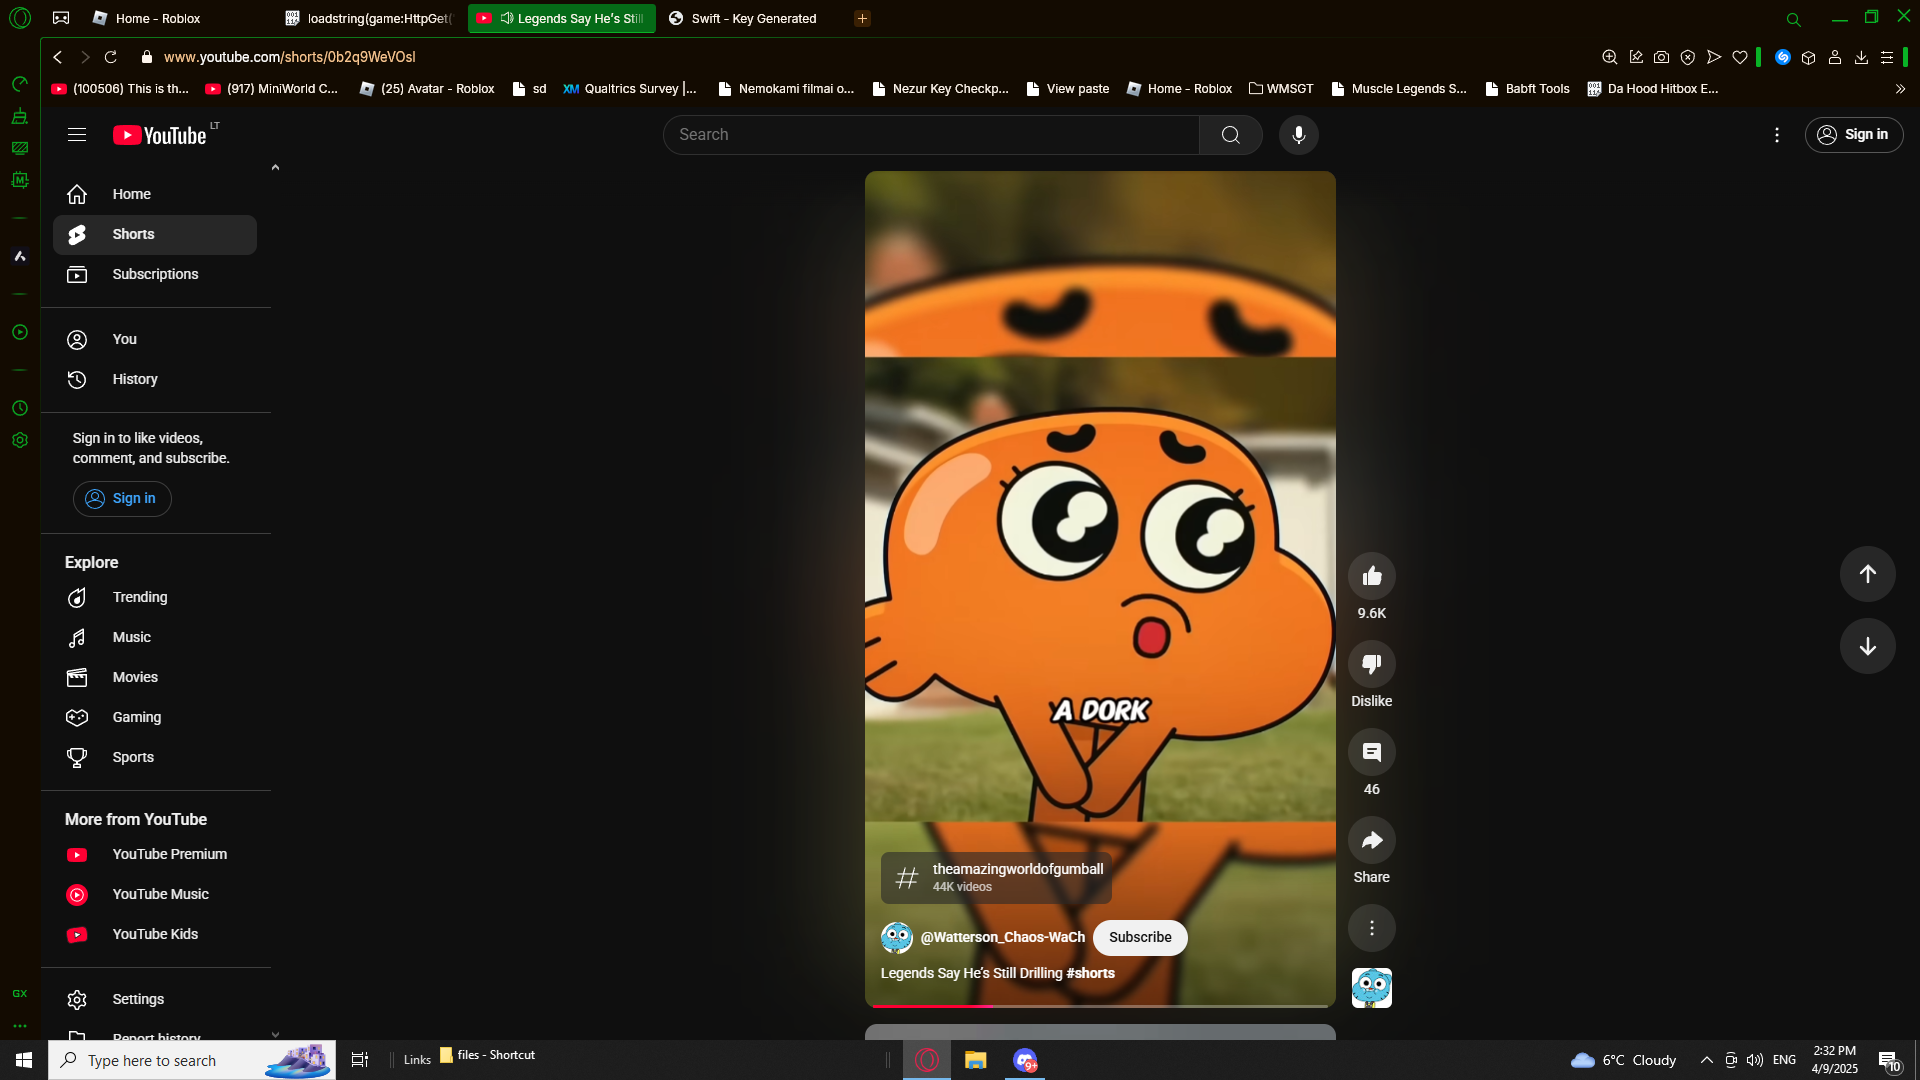Open comments with 46 count

point(1371,752)
